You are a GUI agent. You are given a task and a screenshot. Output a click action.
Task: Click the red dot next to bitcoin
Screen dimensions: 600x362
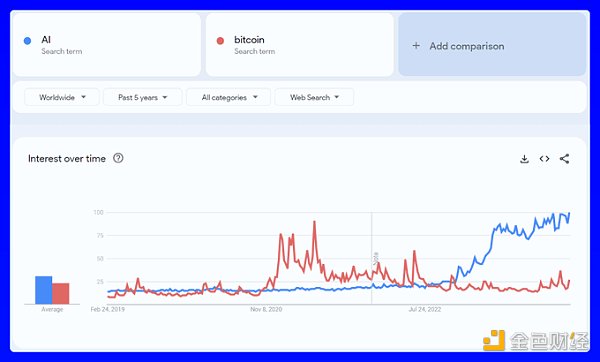[220, 41]
